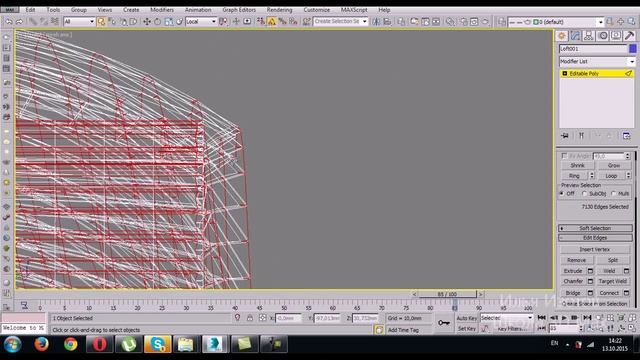The image size is (640, 360).
Task: Open the Edit menu
Action: click(31, 9)
